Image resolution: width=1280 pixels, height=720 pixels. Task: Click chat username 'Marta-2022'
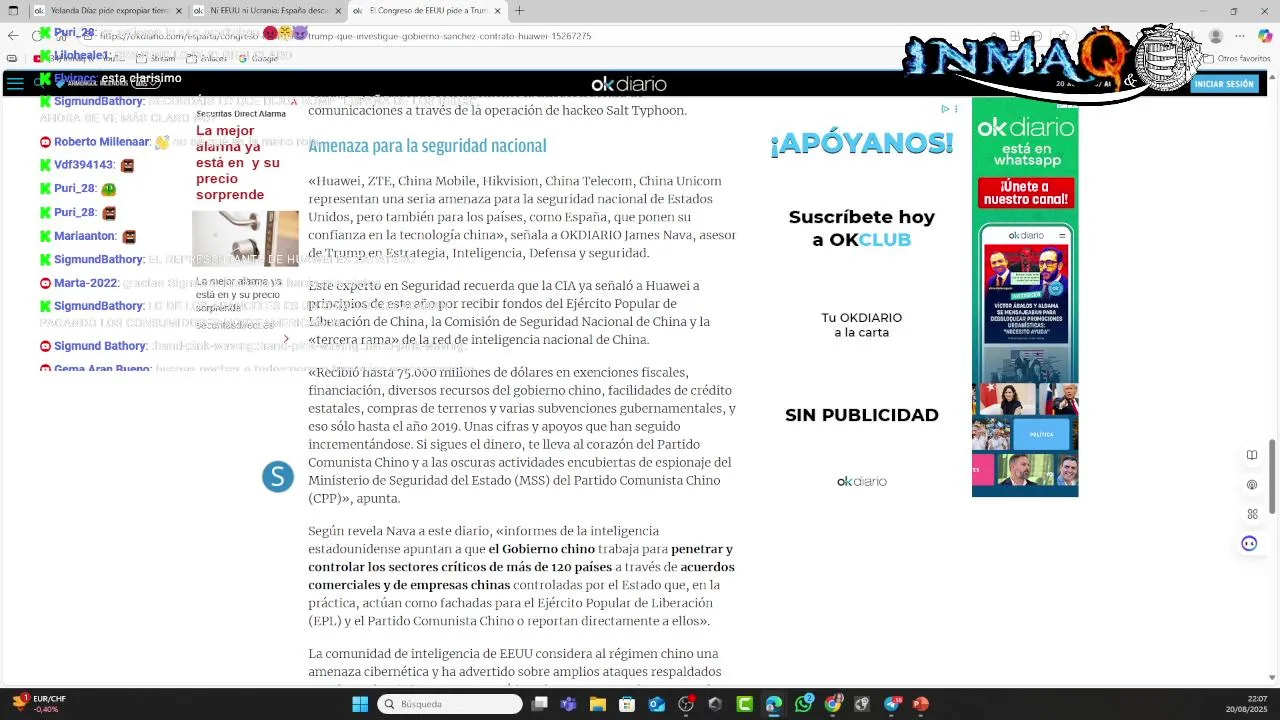coord(85,283)
